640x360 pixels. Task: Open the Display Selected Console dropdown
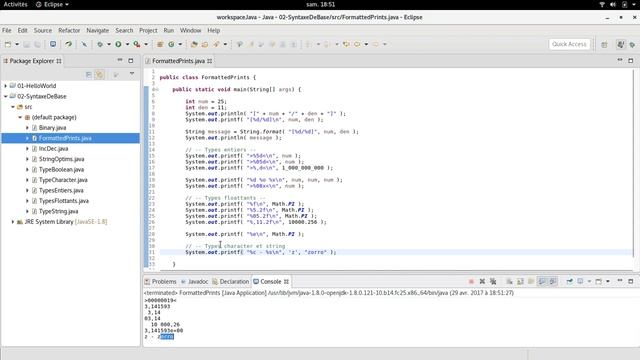pos(589,281)
